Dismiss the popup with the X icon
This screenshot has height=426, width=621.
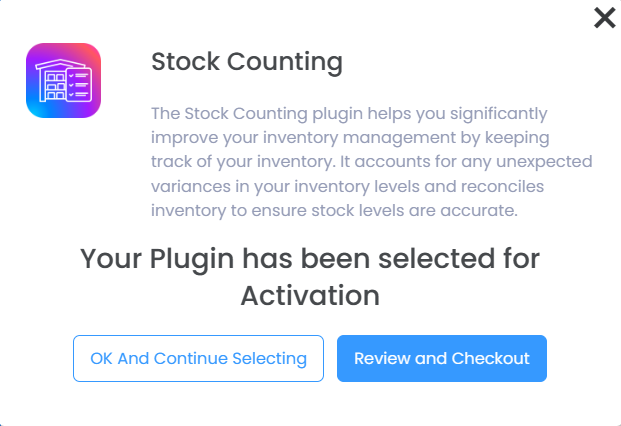pos(604,17)
